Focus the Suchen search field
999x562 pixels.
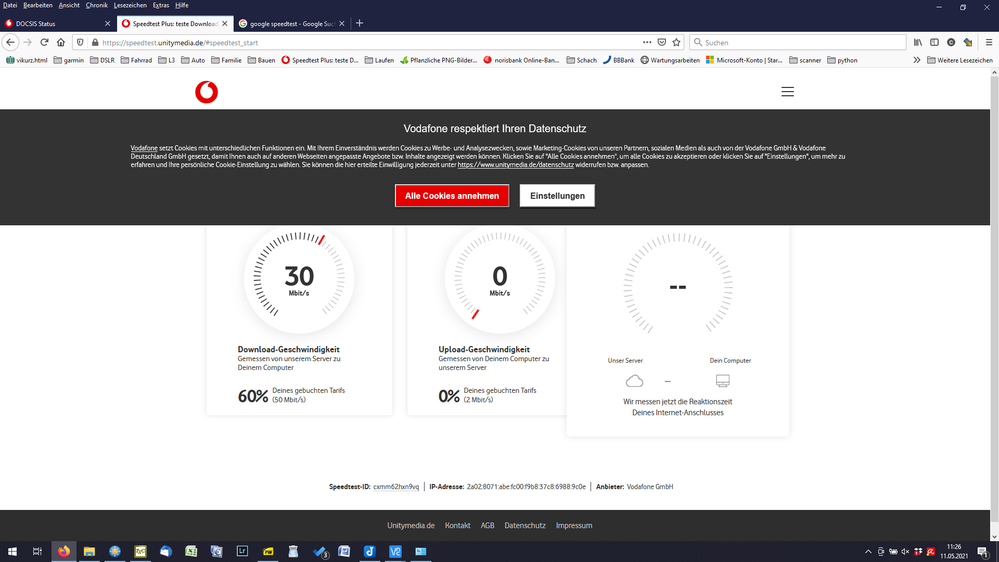tap(798, 43)
